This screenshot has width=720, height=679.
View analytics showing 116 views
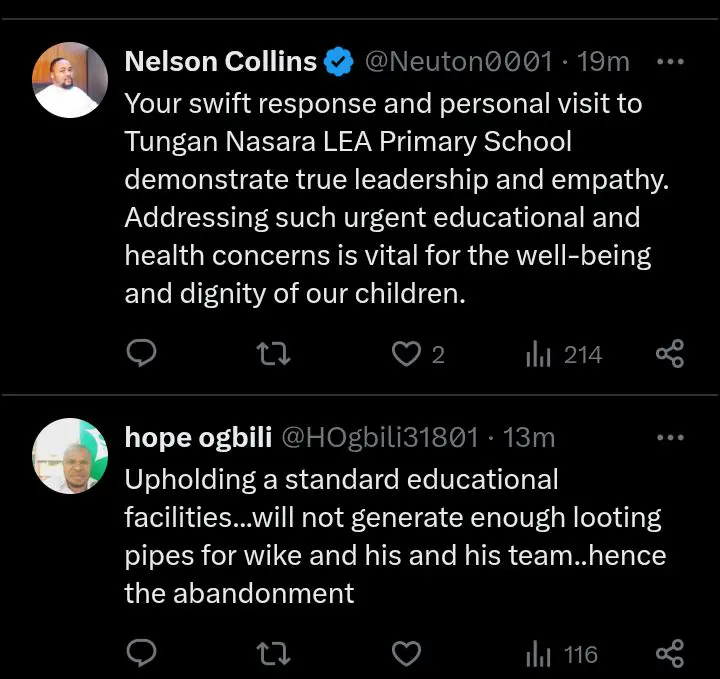pos(562,655)
